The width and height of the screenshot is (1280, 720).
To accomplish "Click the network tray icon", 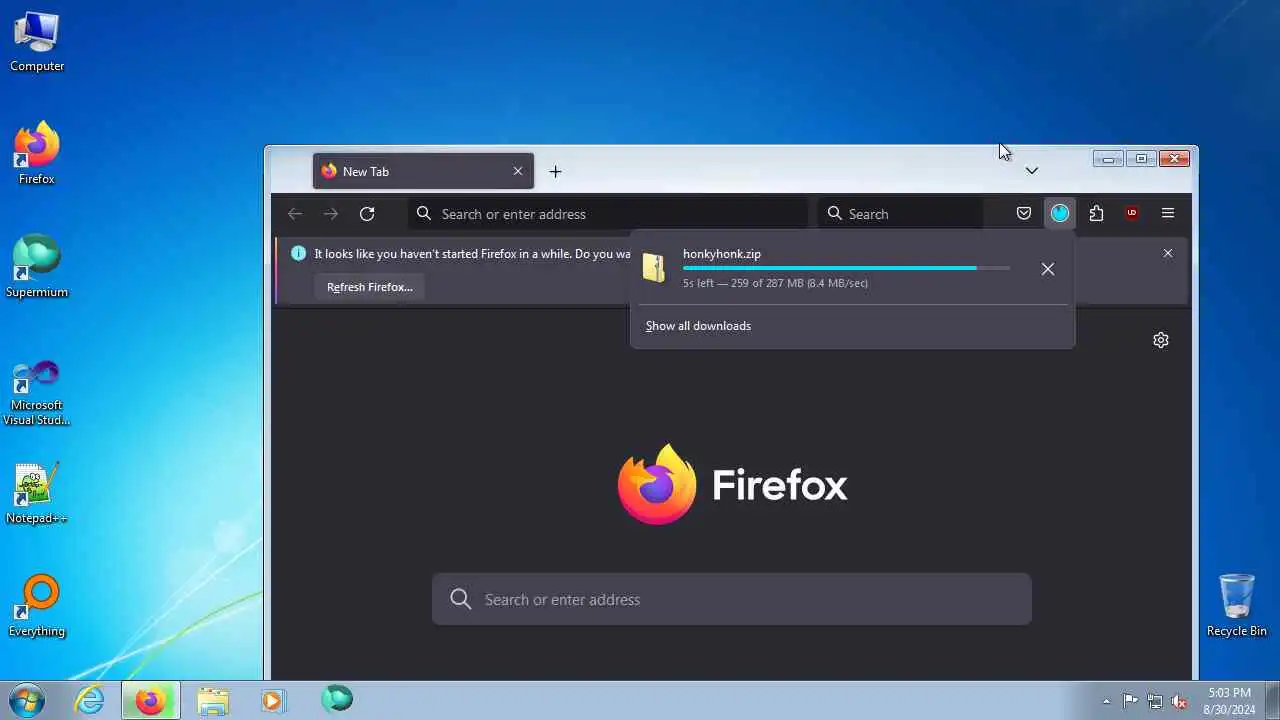I will click(x=1155, y=701).
